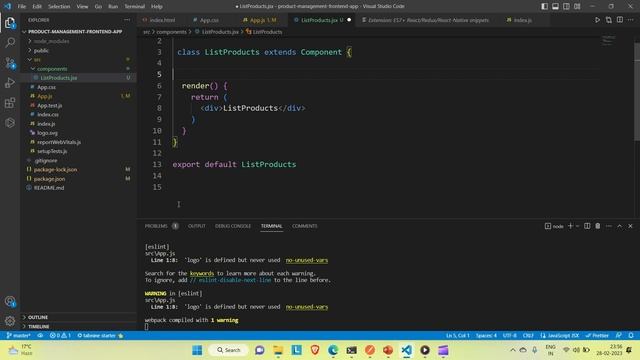This screenshot has width=640, height=360.
Task: Open the Comments panel tab
Action: tap(304, 226)
